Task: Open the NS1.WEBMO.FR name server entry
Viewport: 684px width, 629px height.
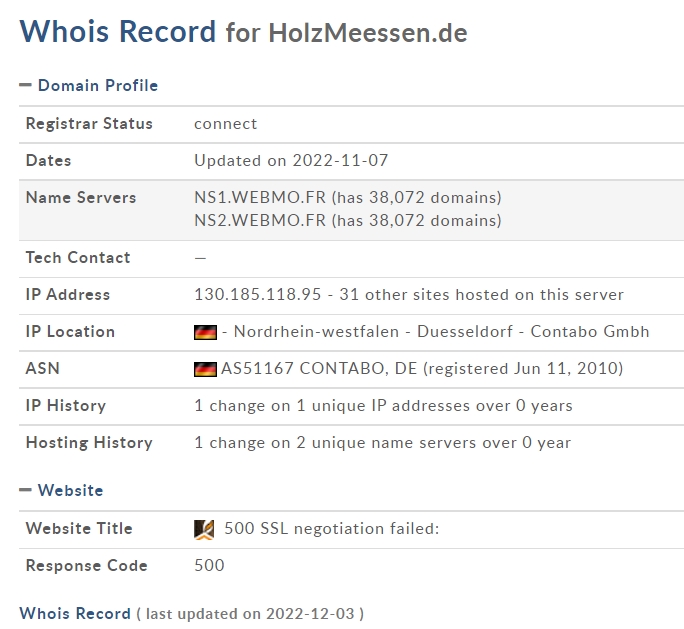Action: 260,198
